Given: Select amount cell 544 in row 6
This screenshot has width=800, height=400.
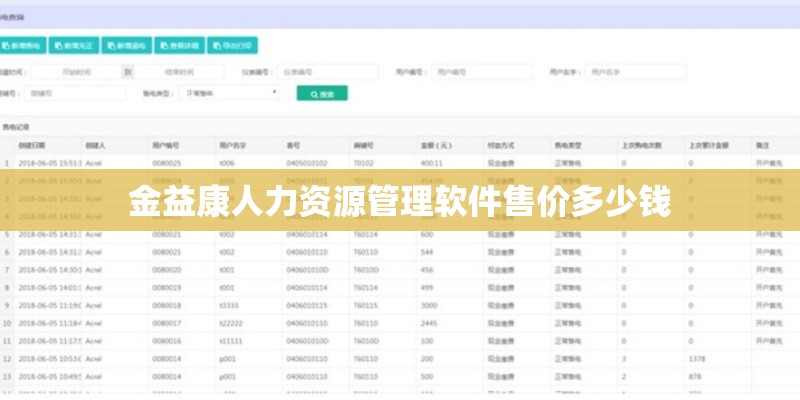Looking at the screenshot, I should coord(427,252).
